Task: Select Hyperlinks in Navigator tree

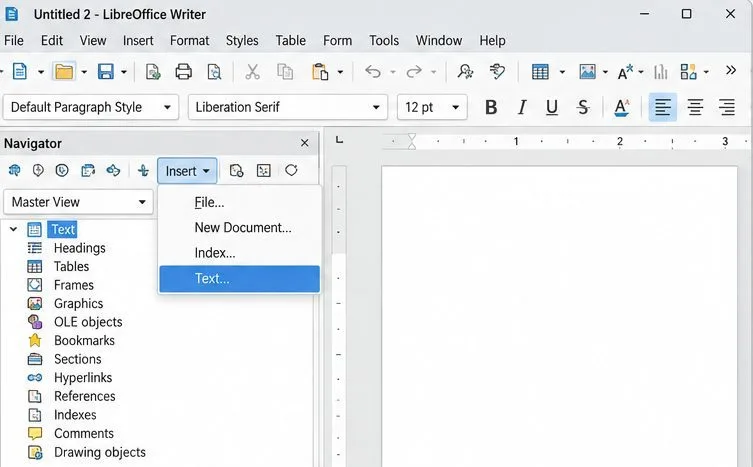Action: pos(83,378)
